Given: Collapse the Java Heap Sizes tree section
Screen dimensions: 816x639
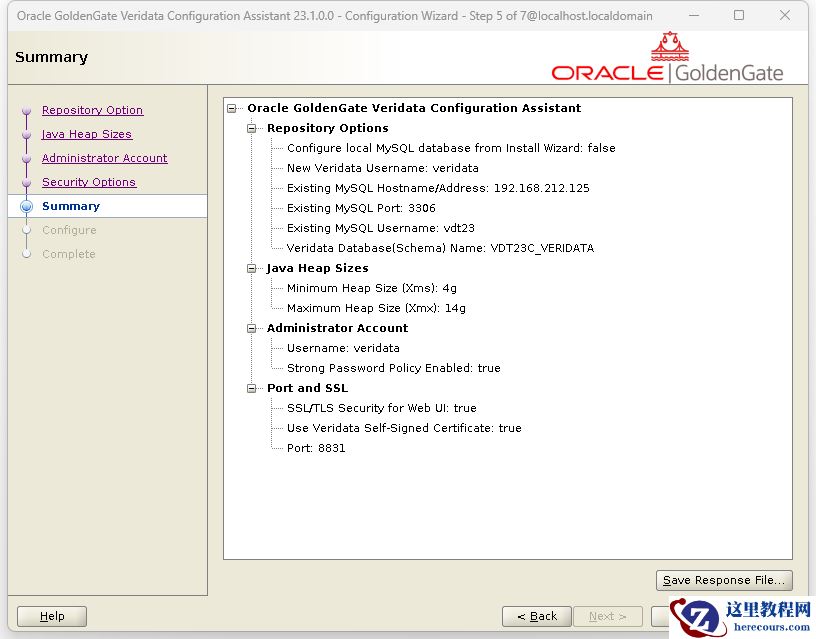Looking at the screenshot, I should [252, 269].
